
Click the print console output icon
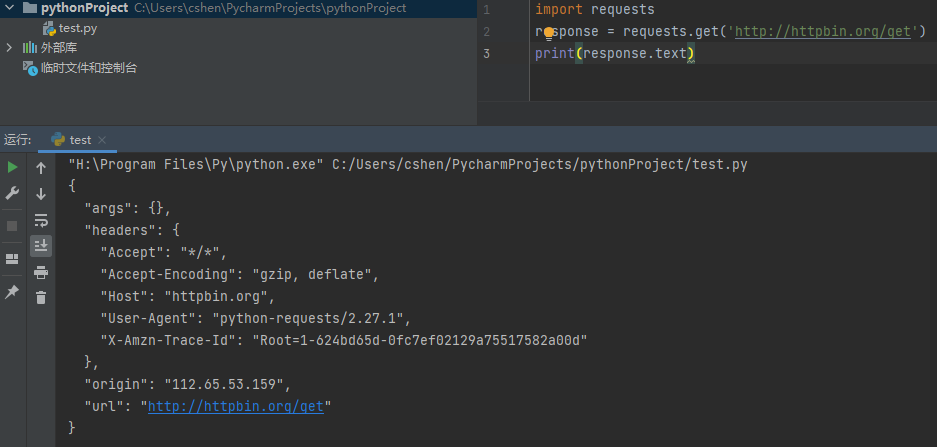pos(41,272)
